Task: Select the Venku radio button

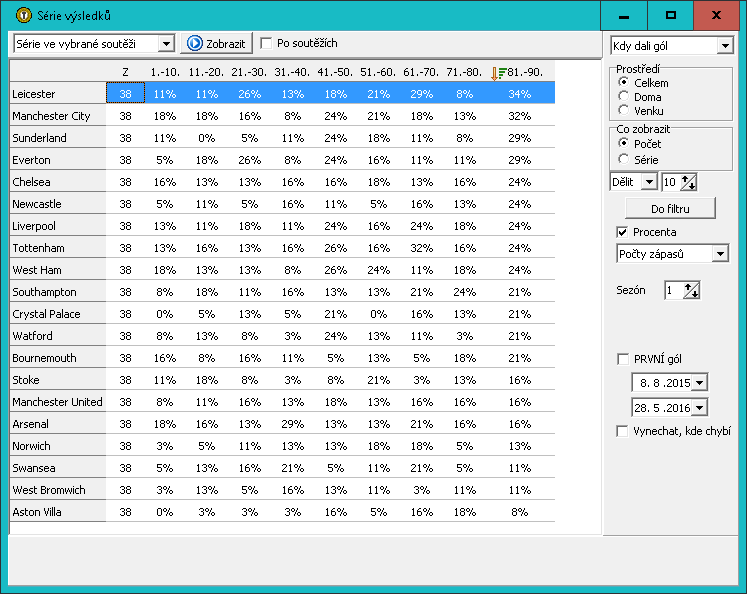Action: [x=623, y=110]
